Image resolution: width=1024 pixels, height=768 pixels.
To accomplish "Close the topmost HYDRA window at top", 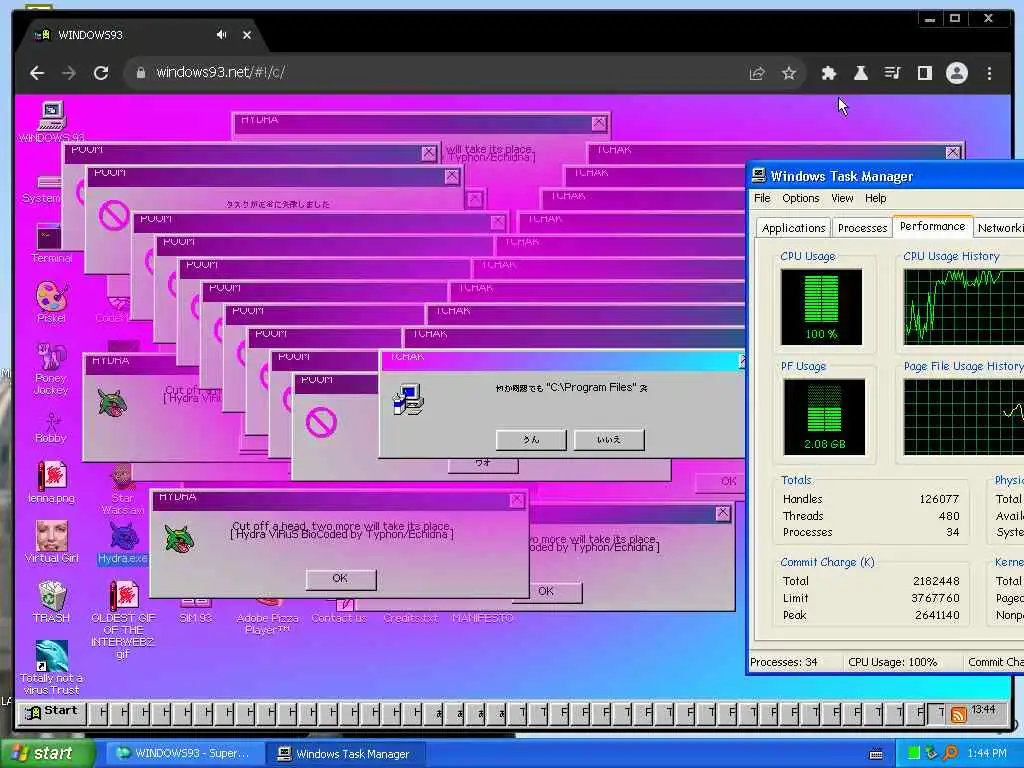I will 599,123.
